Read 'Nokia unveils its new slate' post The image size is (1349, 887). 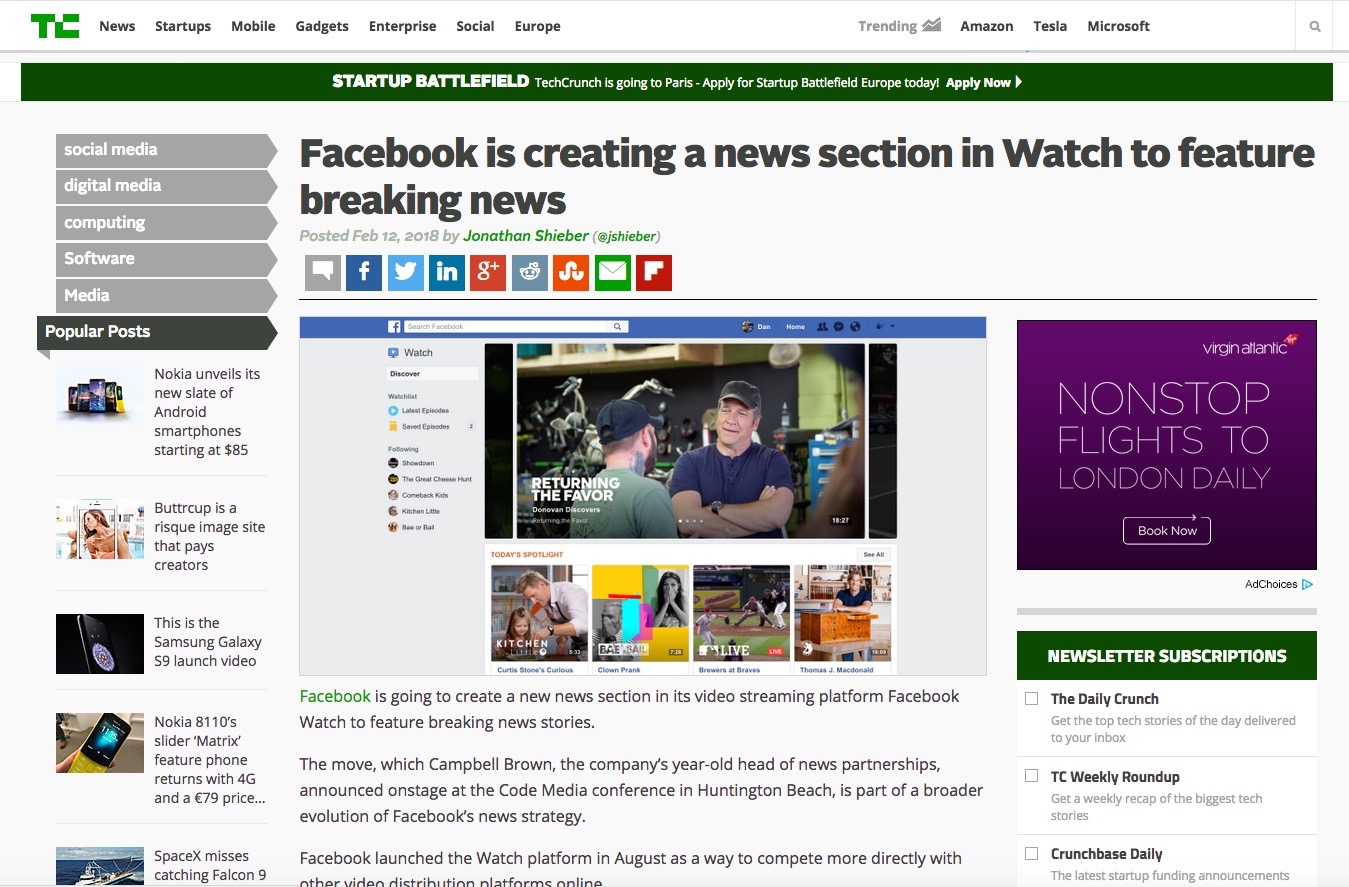click(207, 411)
